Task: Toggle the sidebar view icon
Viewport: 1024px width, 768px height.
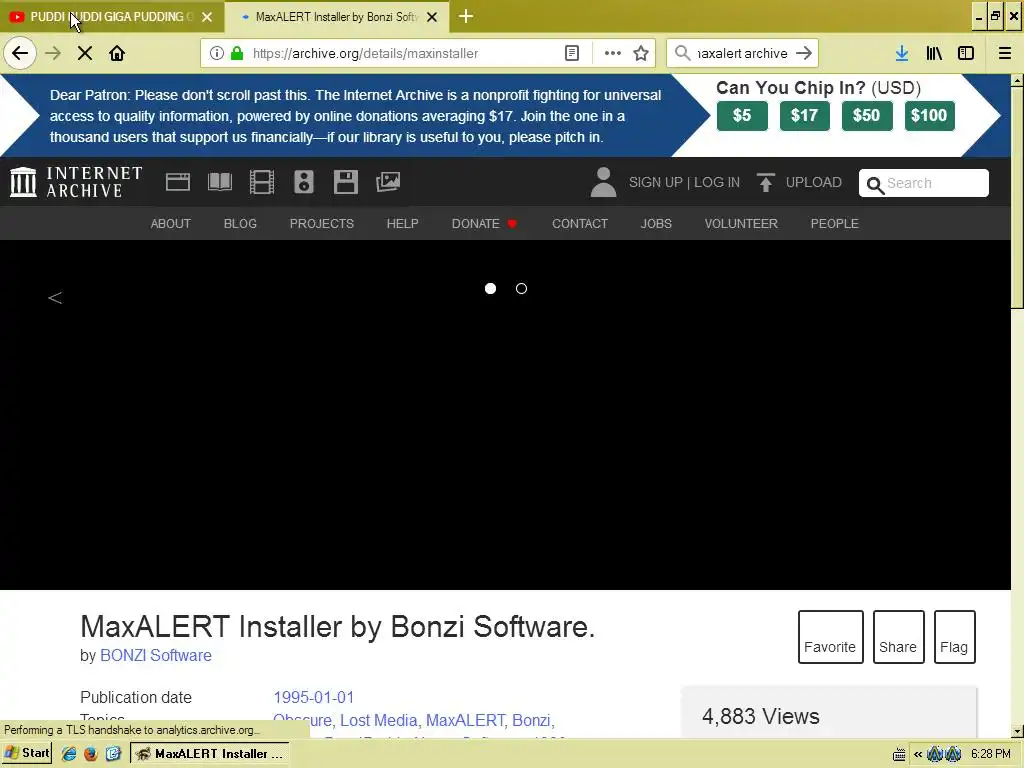Action: pyautogui.click(x=966, y=53)
